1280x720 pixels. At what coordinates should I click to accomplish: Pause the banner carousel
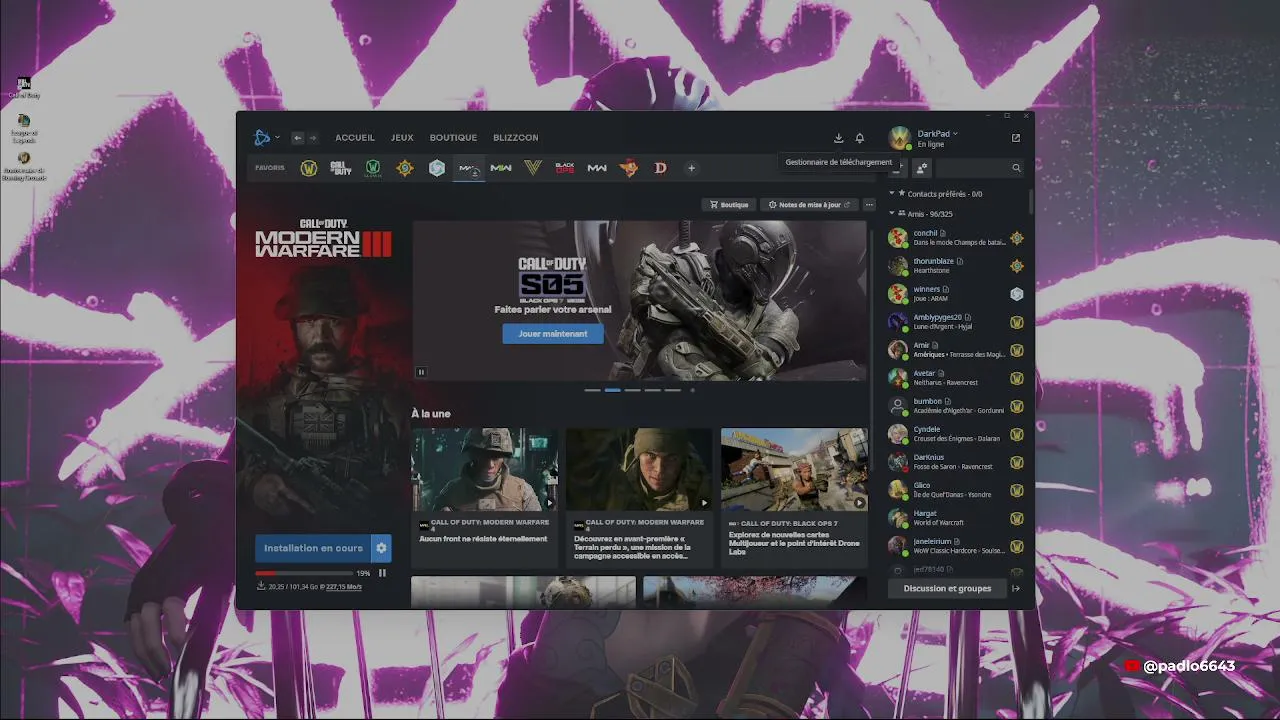(x=421, y=372)
